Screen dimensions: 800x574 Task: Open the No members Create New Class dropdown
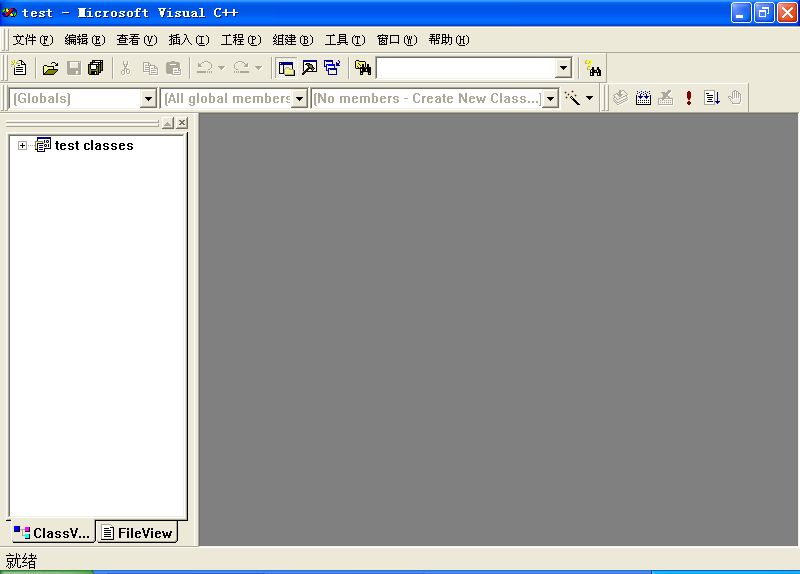tap(551, 98)
